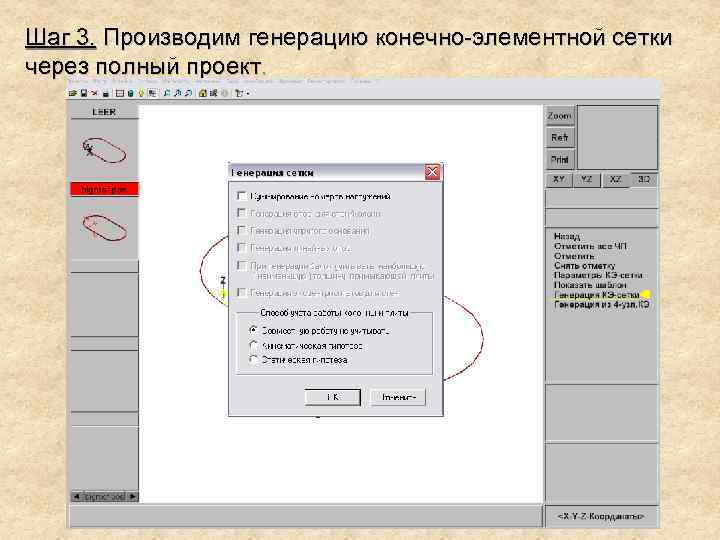Toggle the sixth 'Генерация...' checkbox
Image resolution: width=720 pixels, height=540 pixels.
pos(242,292)
